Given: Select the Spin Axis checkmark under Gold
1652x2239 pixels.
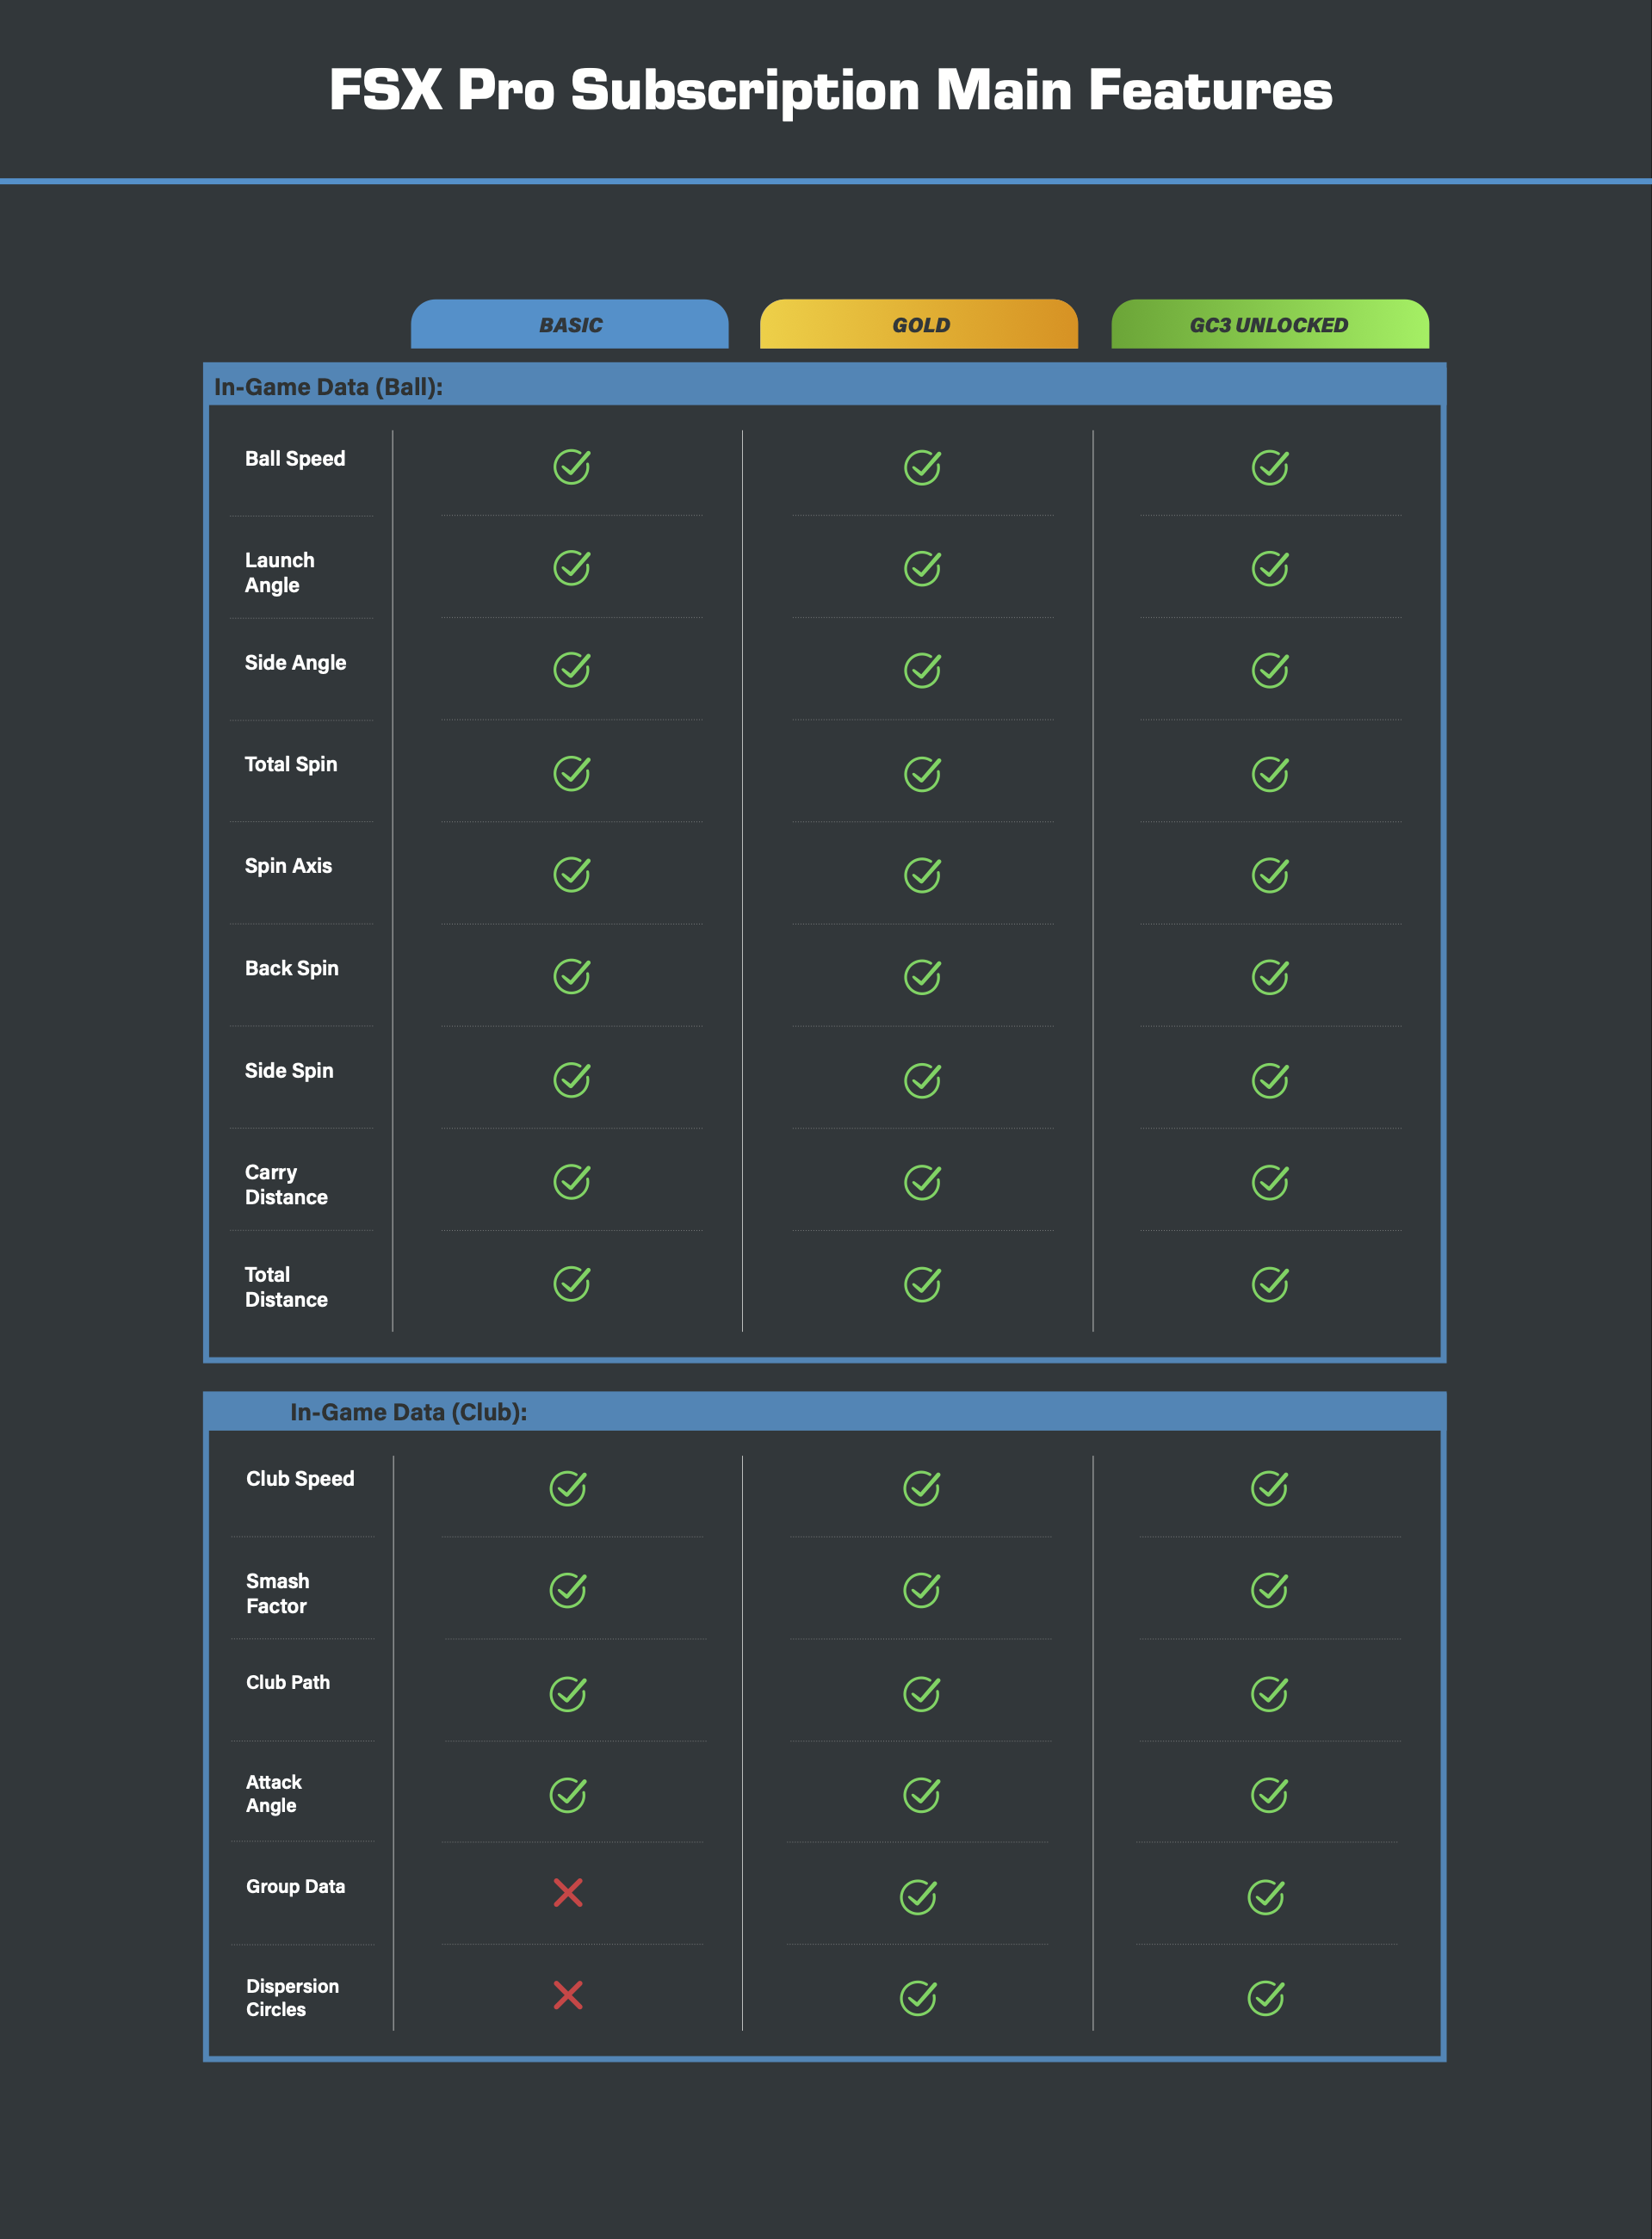Looking at the screenshot, I should pyautogui.click(x=921, y=874).
